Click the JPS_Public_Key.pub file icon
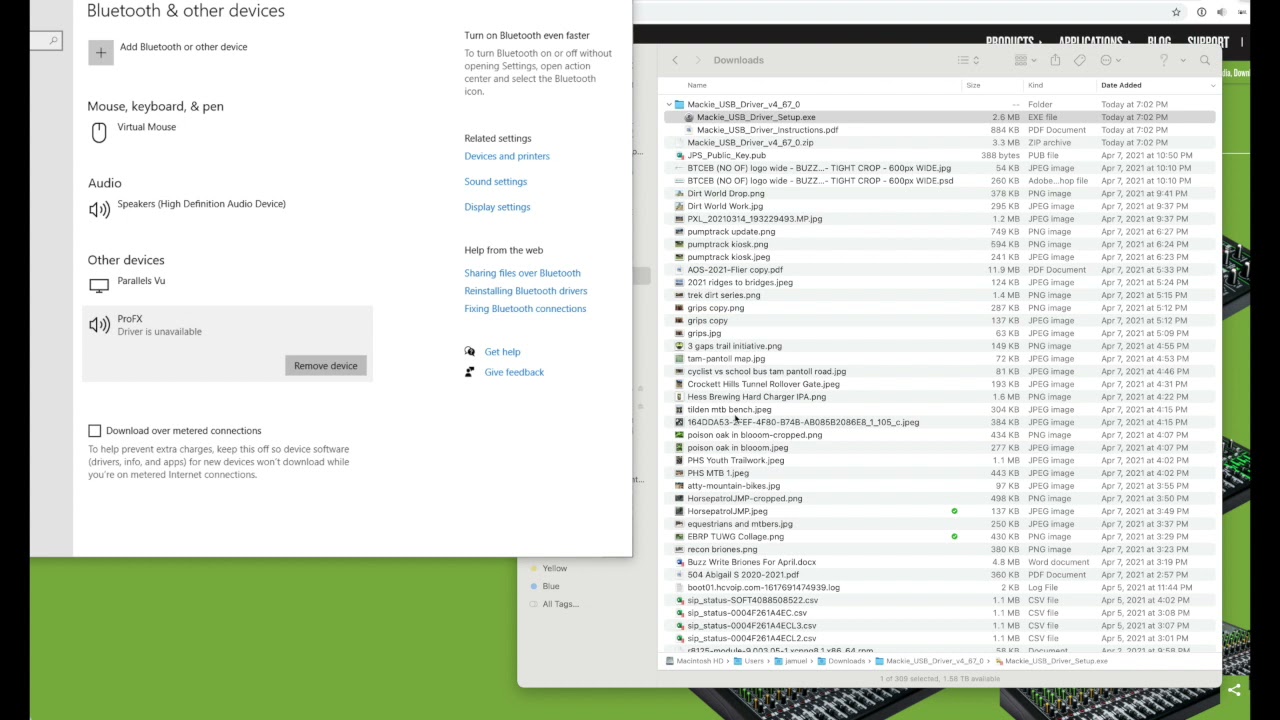 680,155
